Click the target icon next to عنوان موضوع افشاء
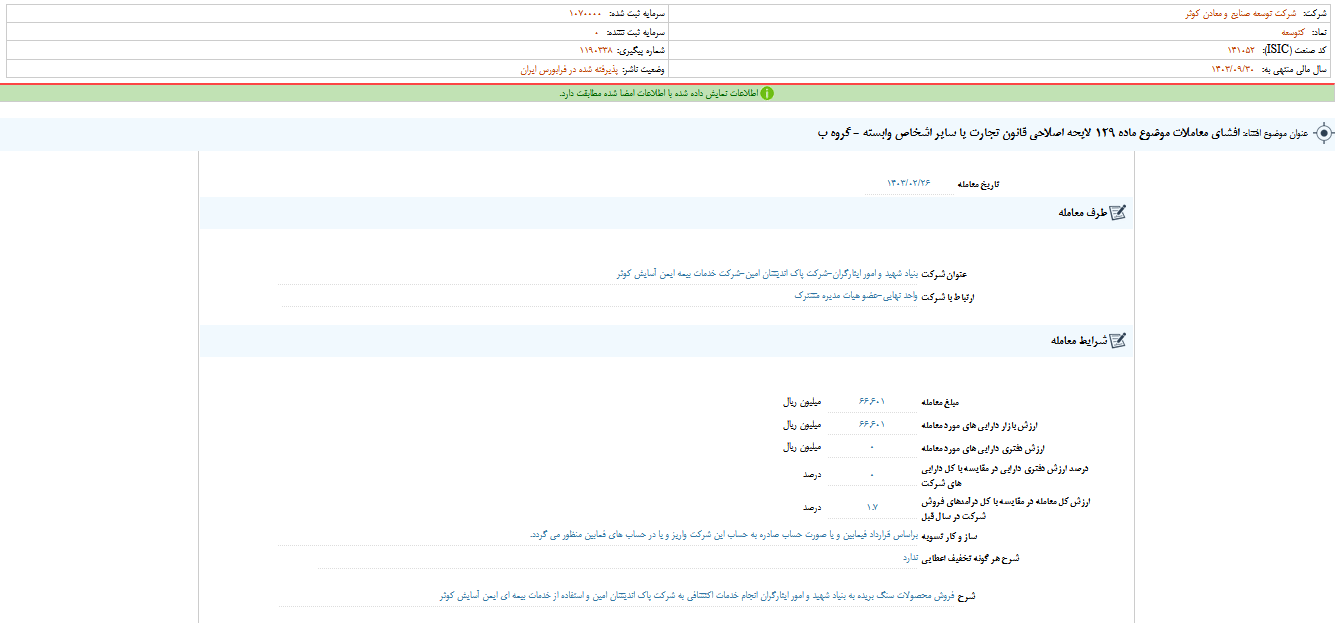Screen dimensions: 1338x623 (1326, 136)
